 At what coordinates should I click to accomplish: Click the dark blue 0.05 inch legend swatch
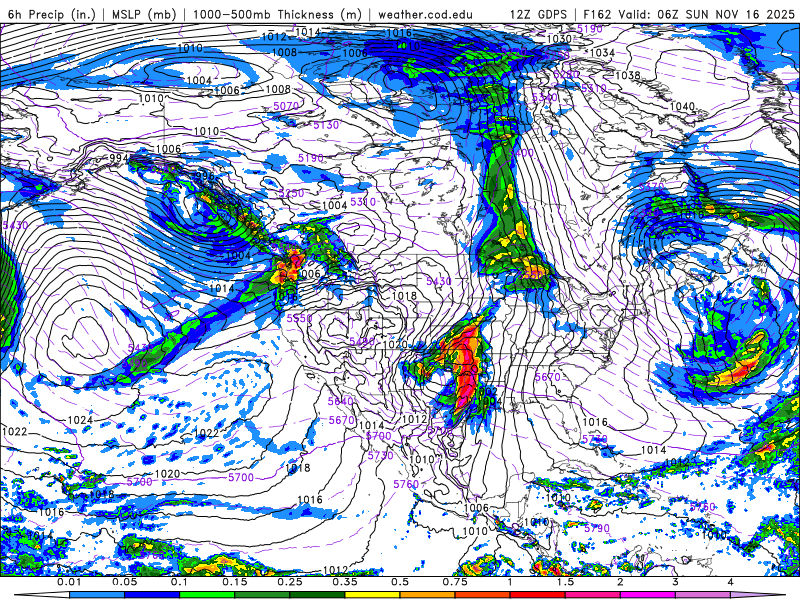(x=152, y=595)
